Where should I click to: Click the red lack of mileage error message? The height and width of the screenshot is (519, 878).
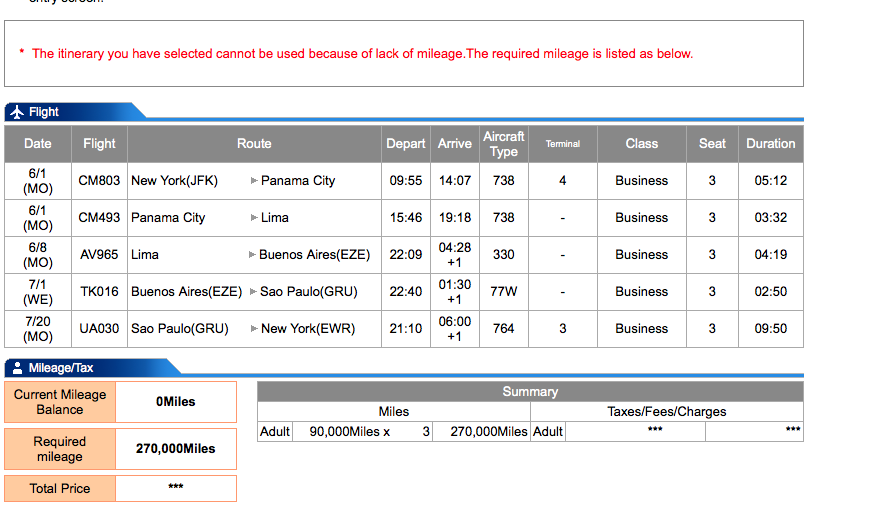click(x=362, y=54)
